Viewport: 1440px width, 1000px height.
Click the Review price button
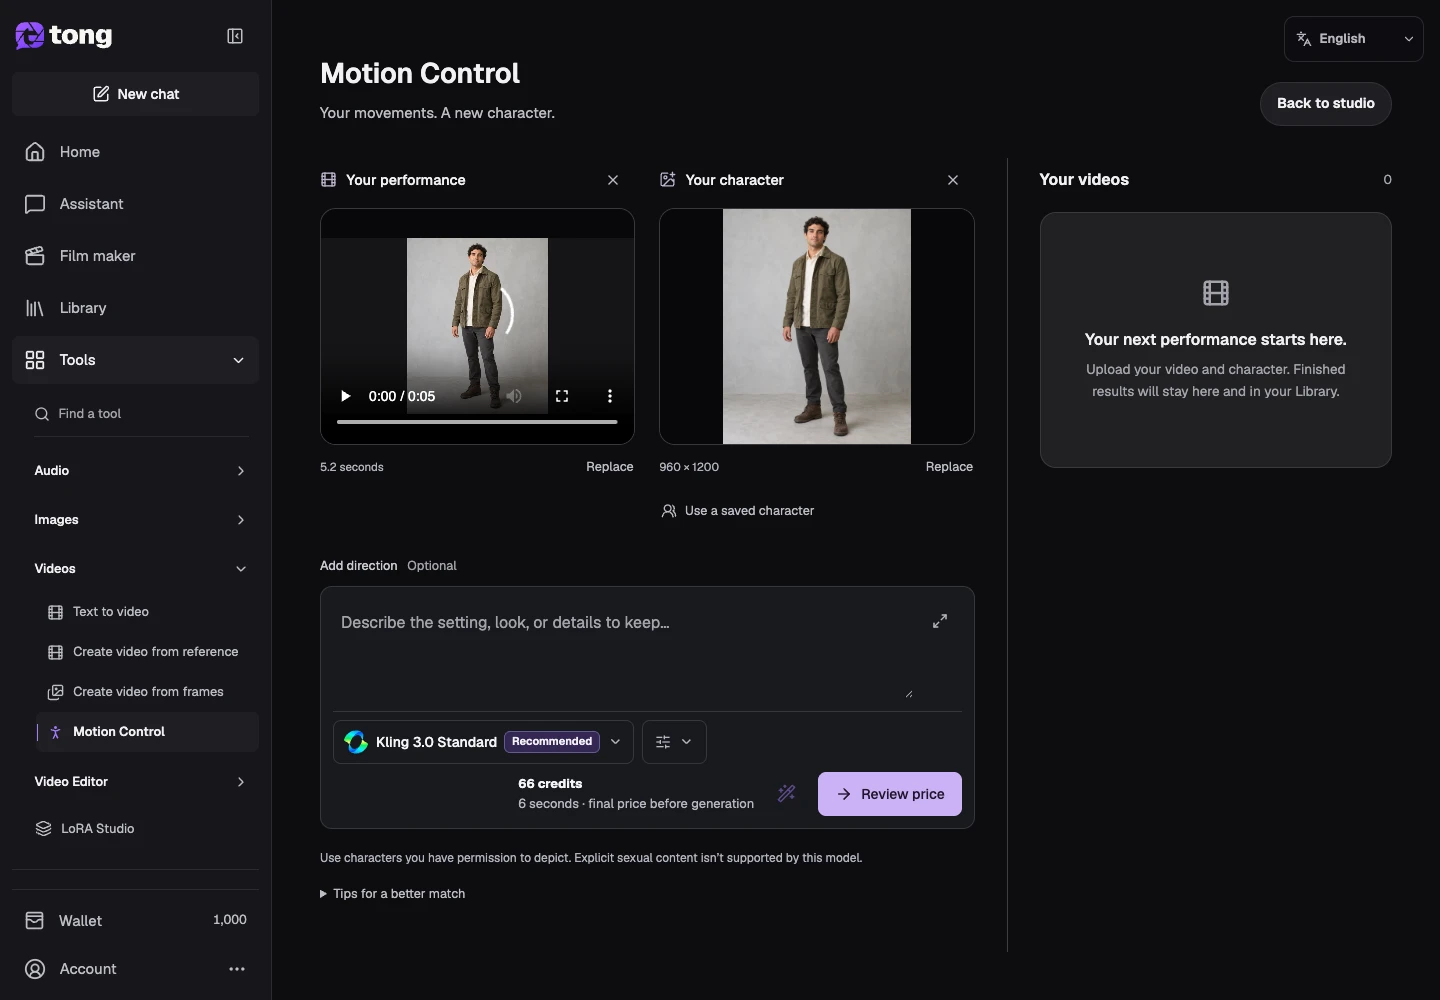click(x=890, y=794)
